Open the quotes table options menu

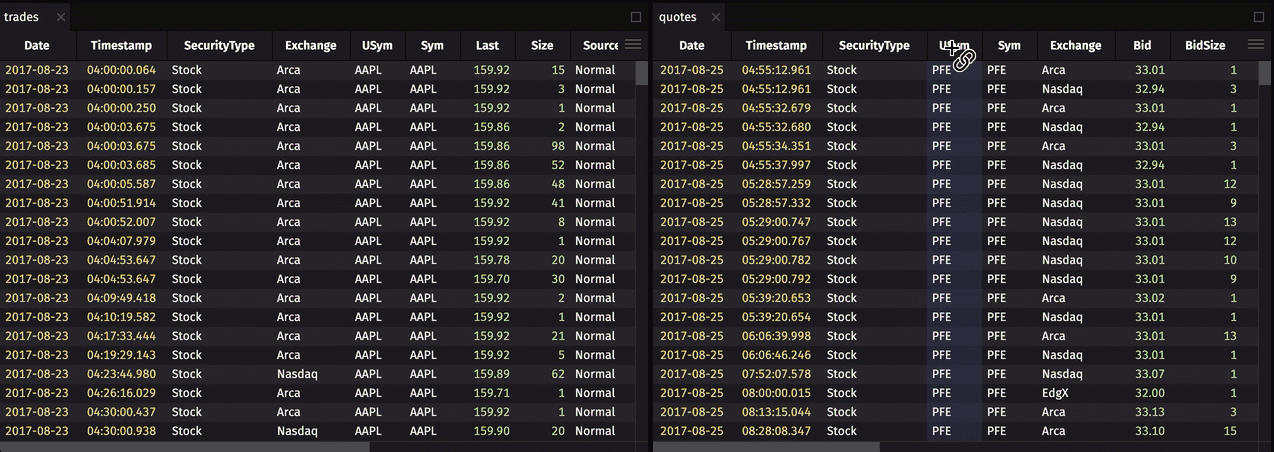pyautogui.click(x=1256, y=45)
